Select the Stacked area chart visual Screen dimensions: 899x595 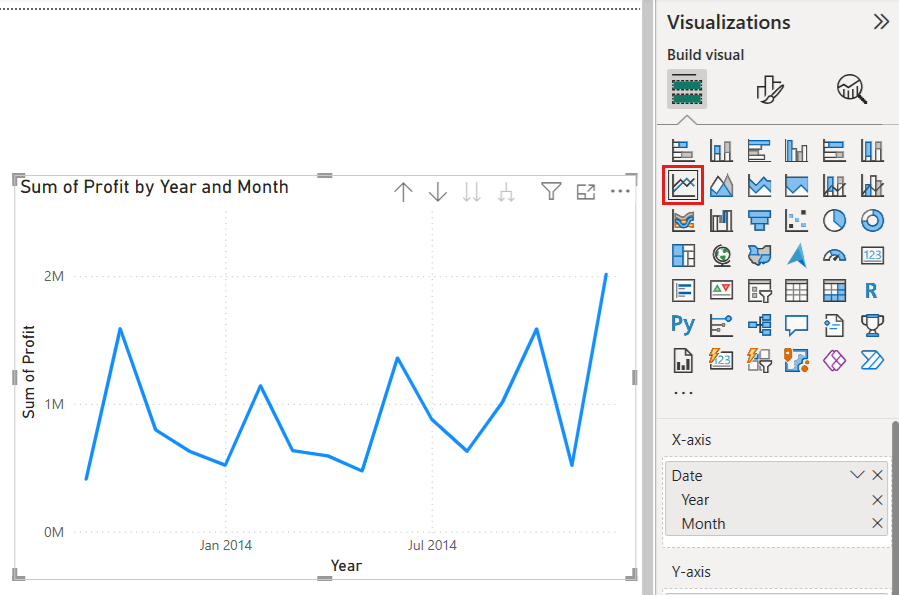(x=759, y=186)
